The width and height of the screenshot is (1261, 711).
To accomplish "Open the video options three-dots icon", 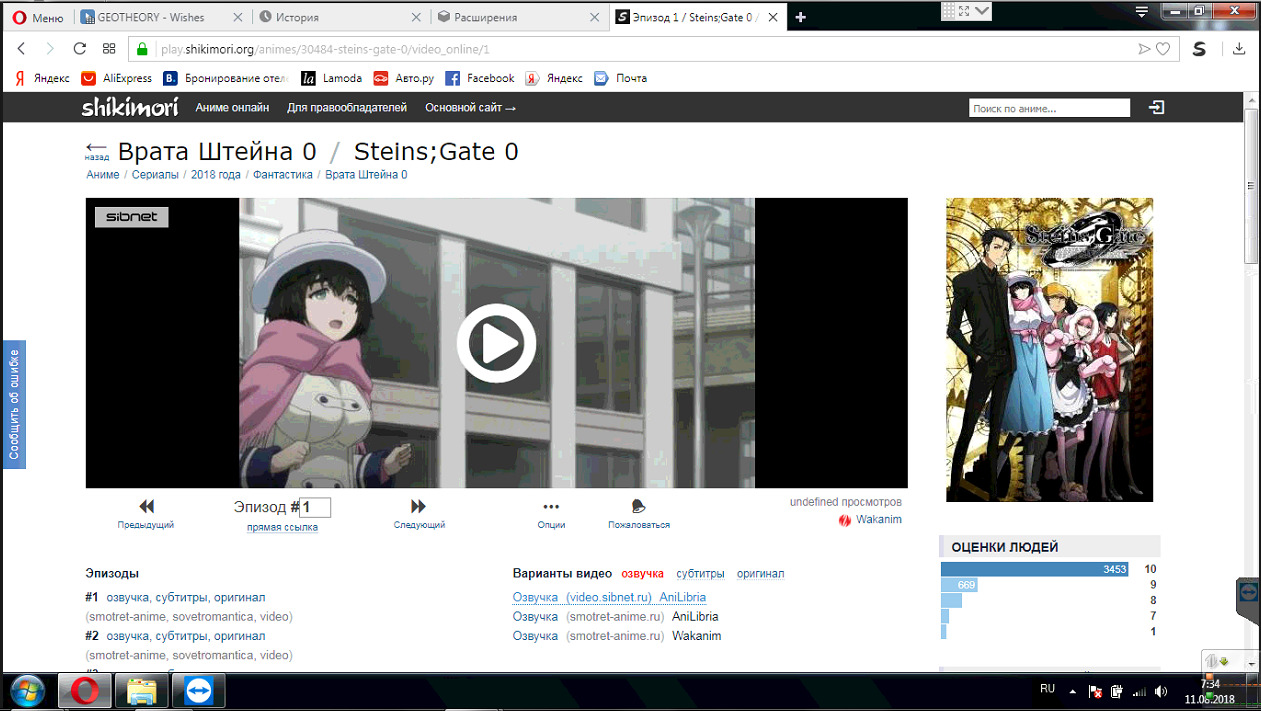I will (x=551, y=507).
